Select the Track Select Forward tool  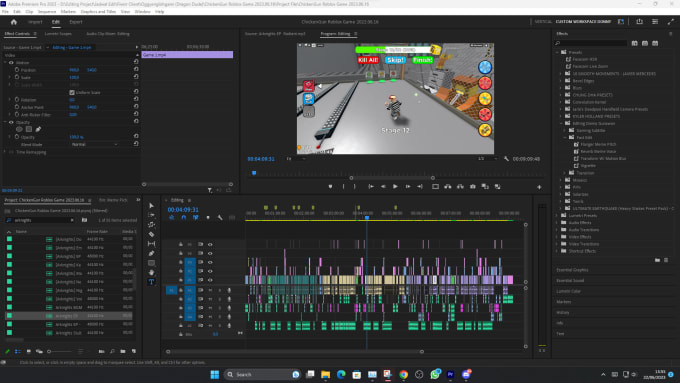coord(151,215)
